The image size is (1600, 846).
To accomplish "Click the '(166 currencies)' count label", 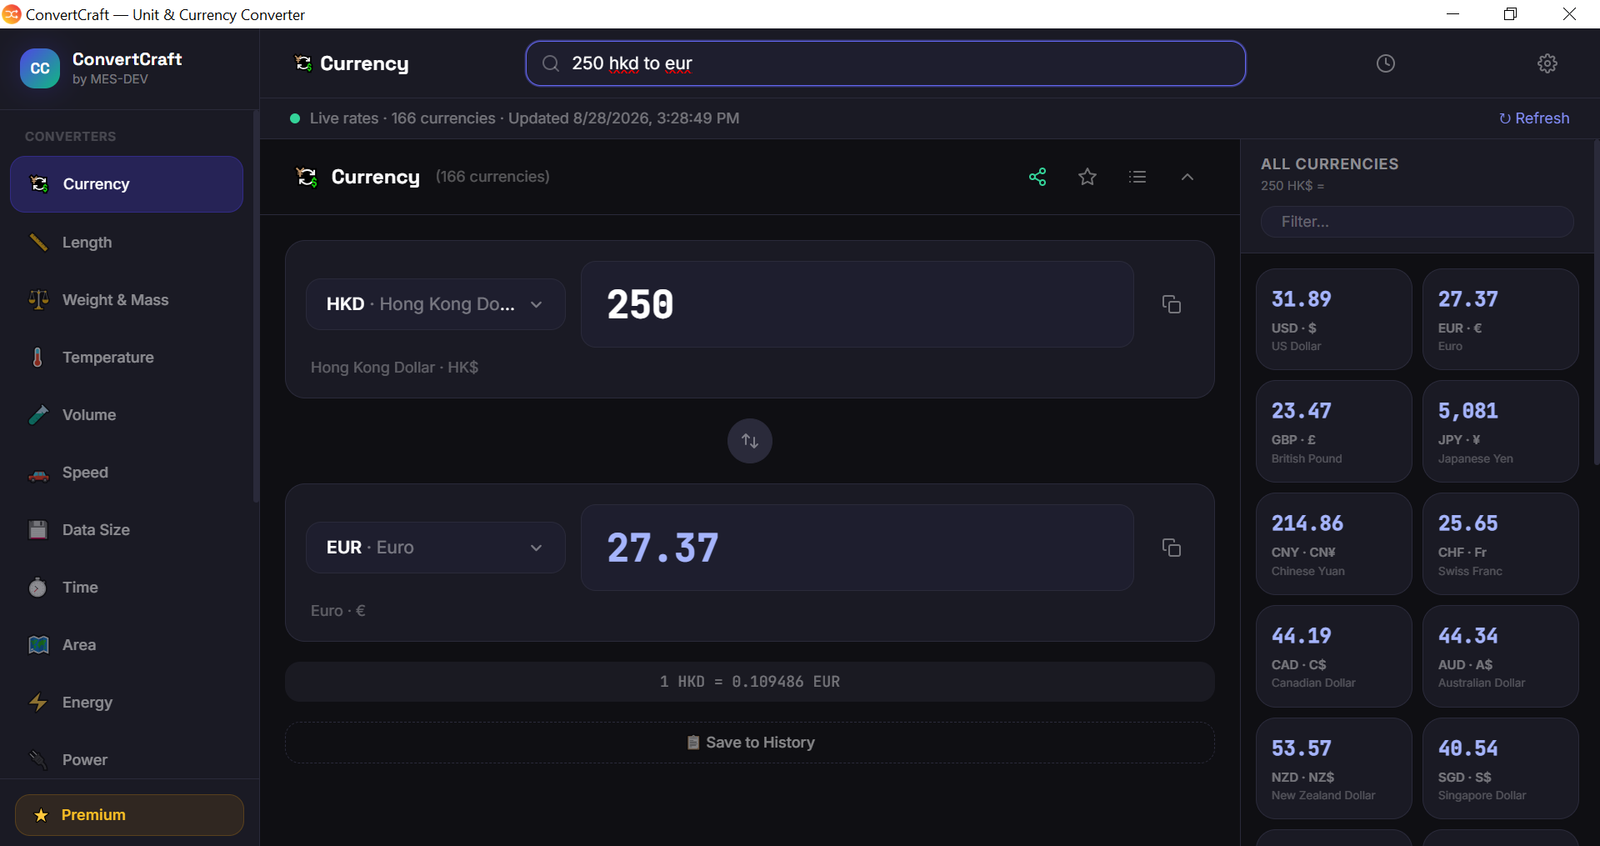I will [493, 177].
